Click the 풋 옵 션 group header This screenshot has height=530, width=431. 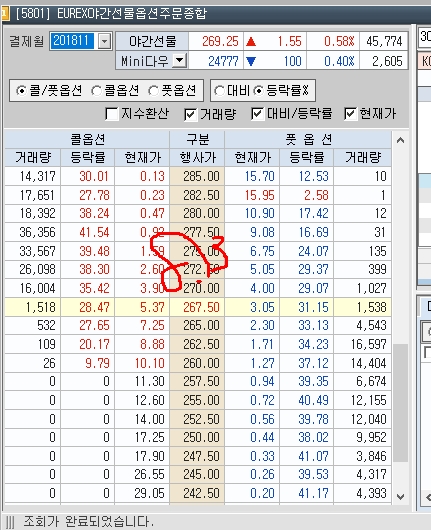(308, 139)
